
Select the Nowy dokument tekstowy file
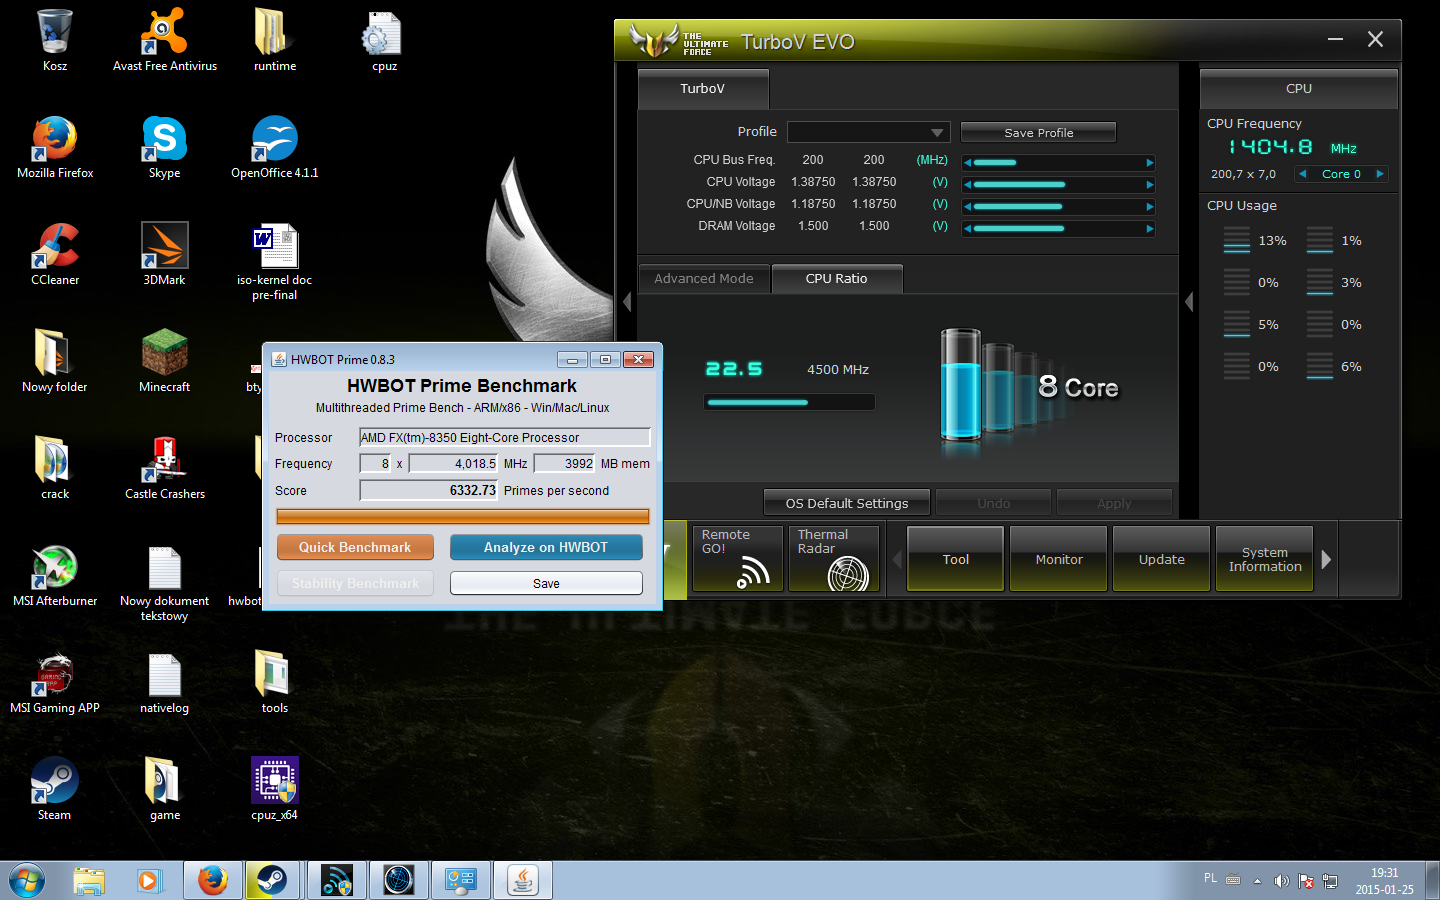click(x=165, y=583)
